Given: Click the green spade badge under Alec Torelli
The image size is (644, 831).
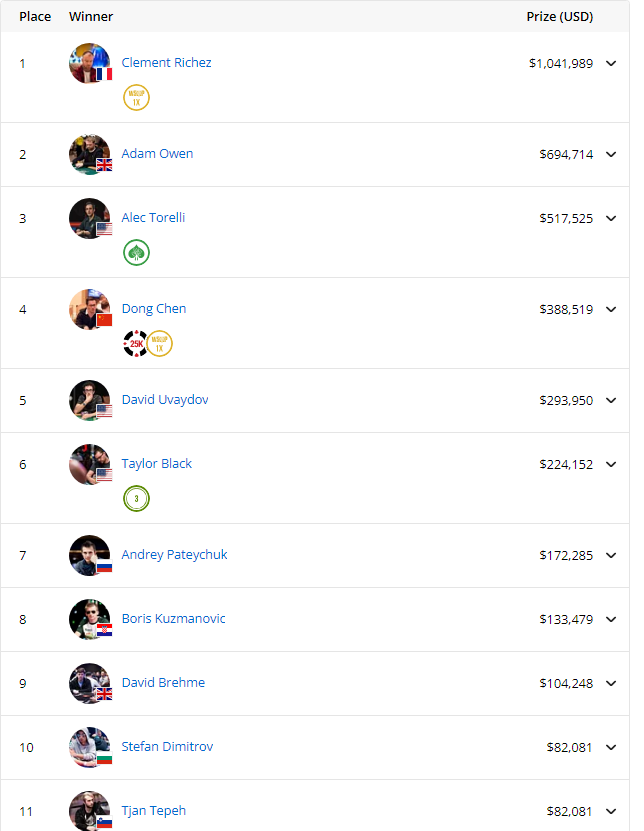Looking at the screenshot, I should pos(136,253).
